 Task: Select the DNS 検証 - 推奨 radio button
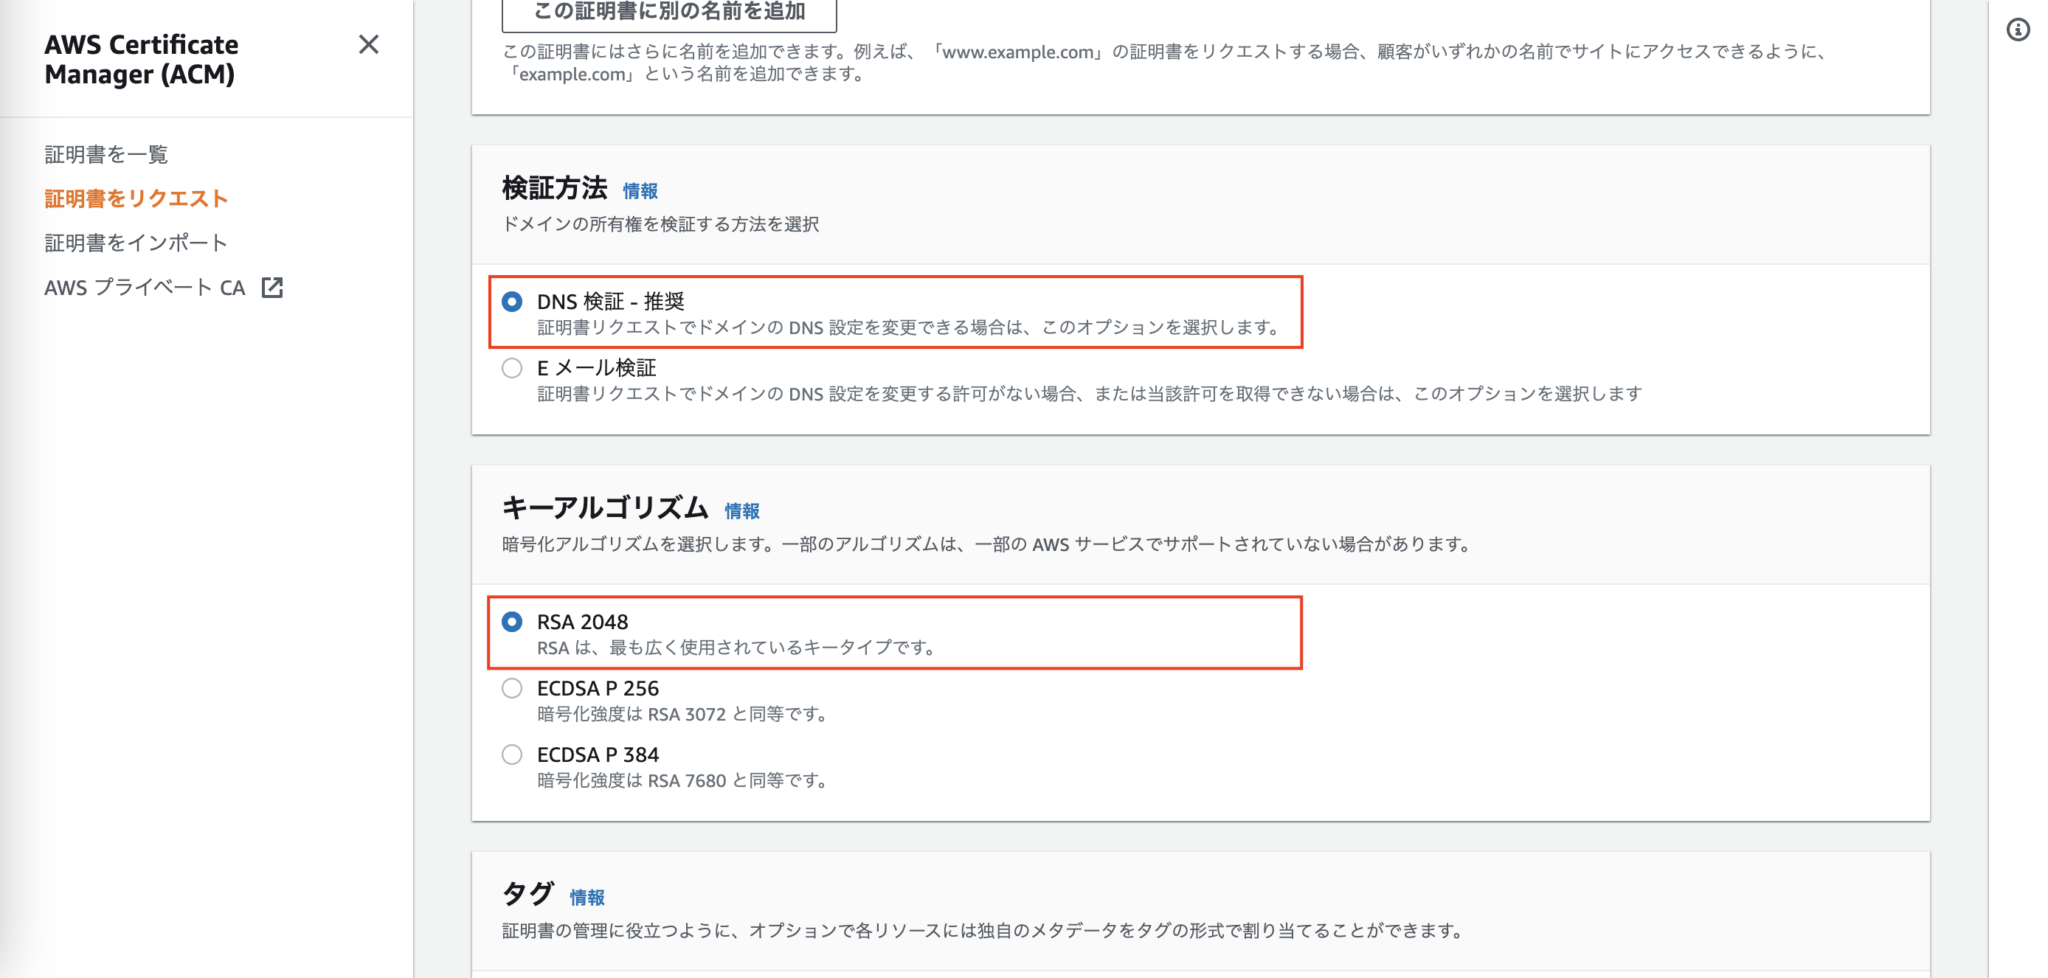[512, 300]
